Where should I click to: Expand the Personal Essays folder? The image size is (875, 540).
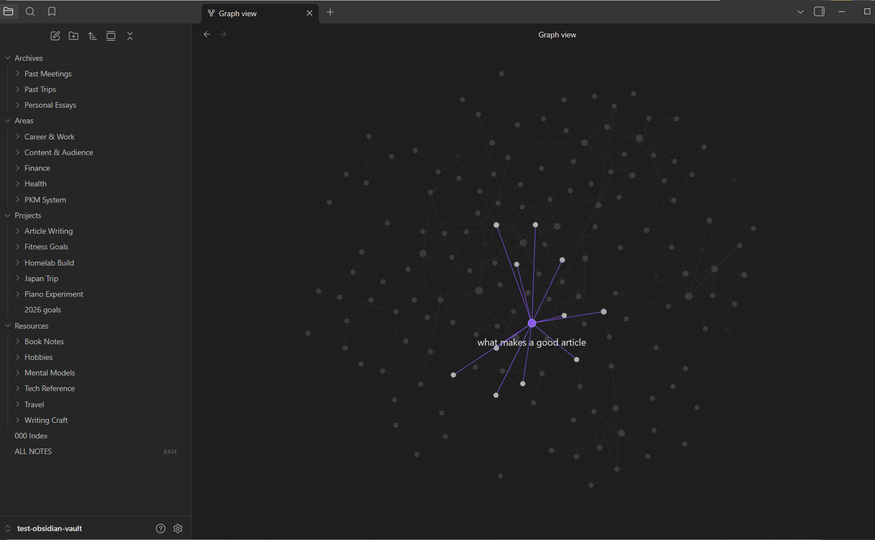click(x=50, y=105)
